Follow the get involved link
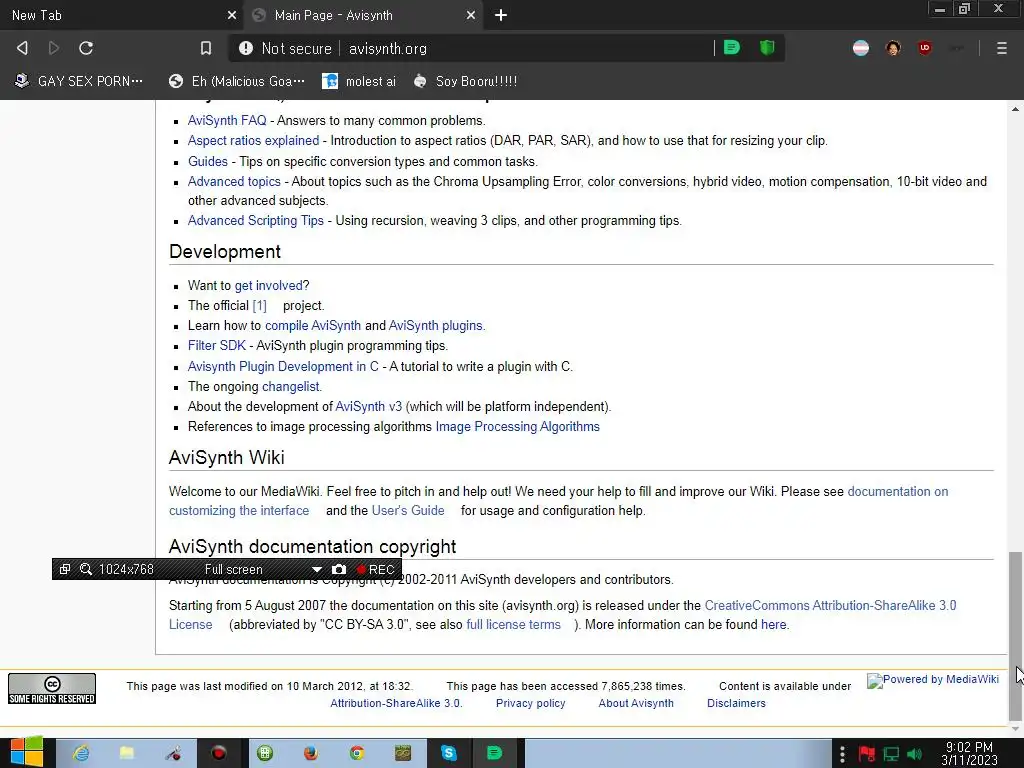 tap(268, 285)
